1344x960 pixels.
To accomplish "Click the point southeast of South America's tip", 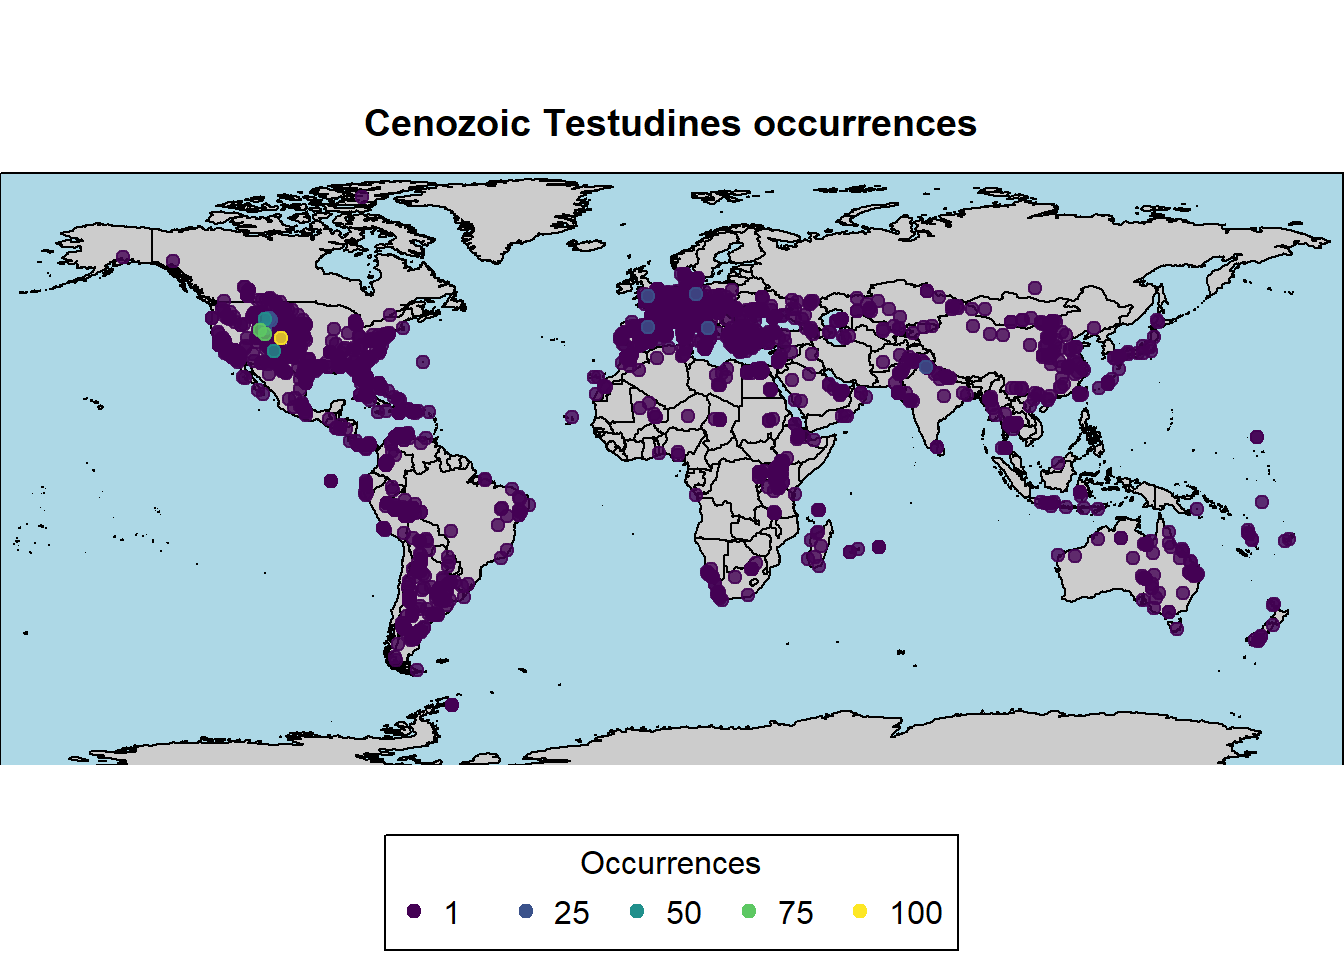I will 451,705.
